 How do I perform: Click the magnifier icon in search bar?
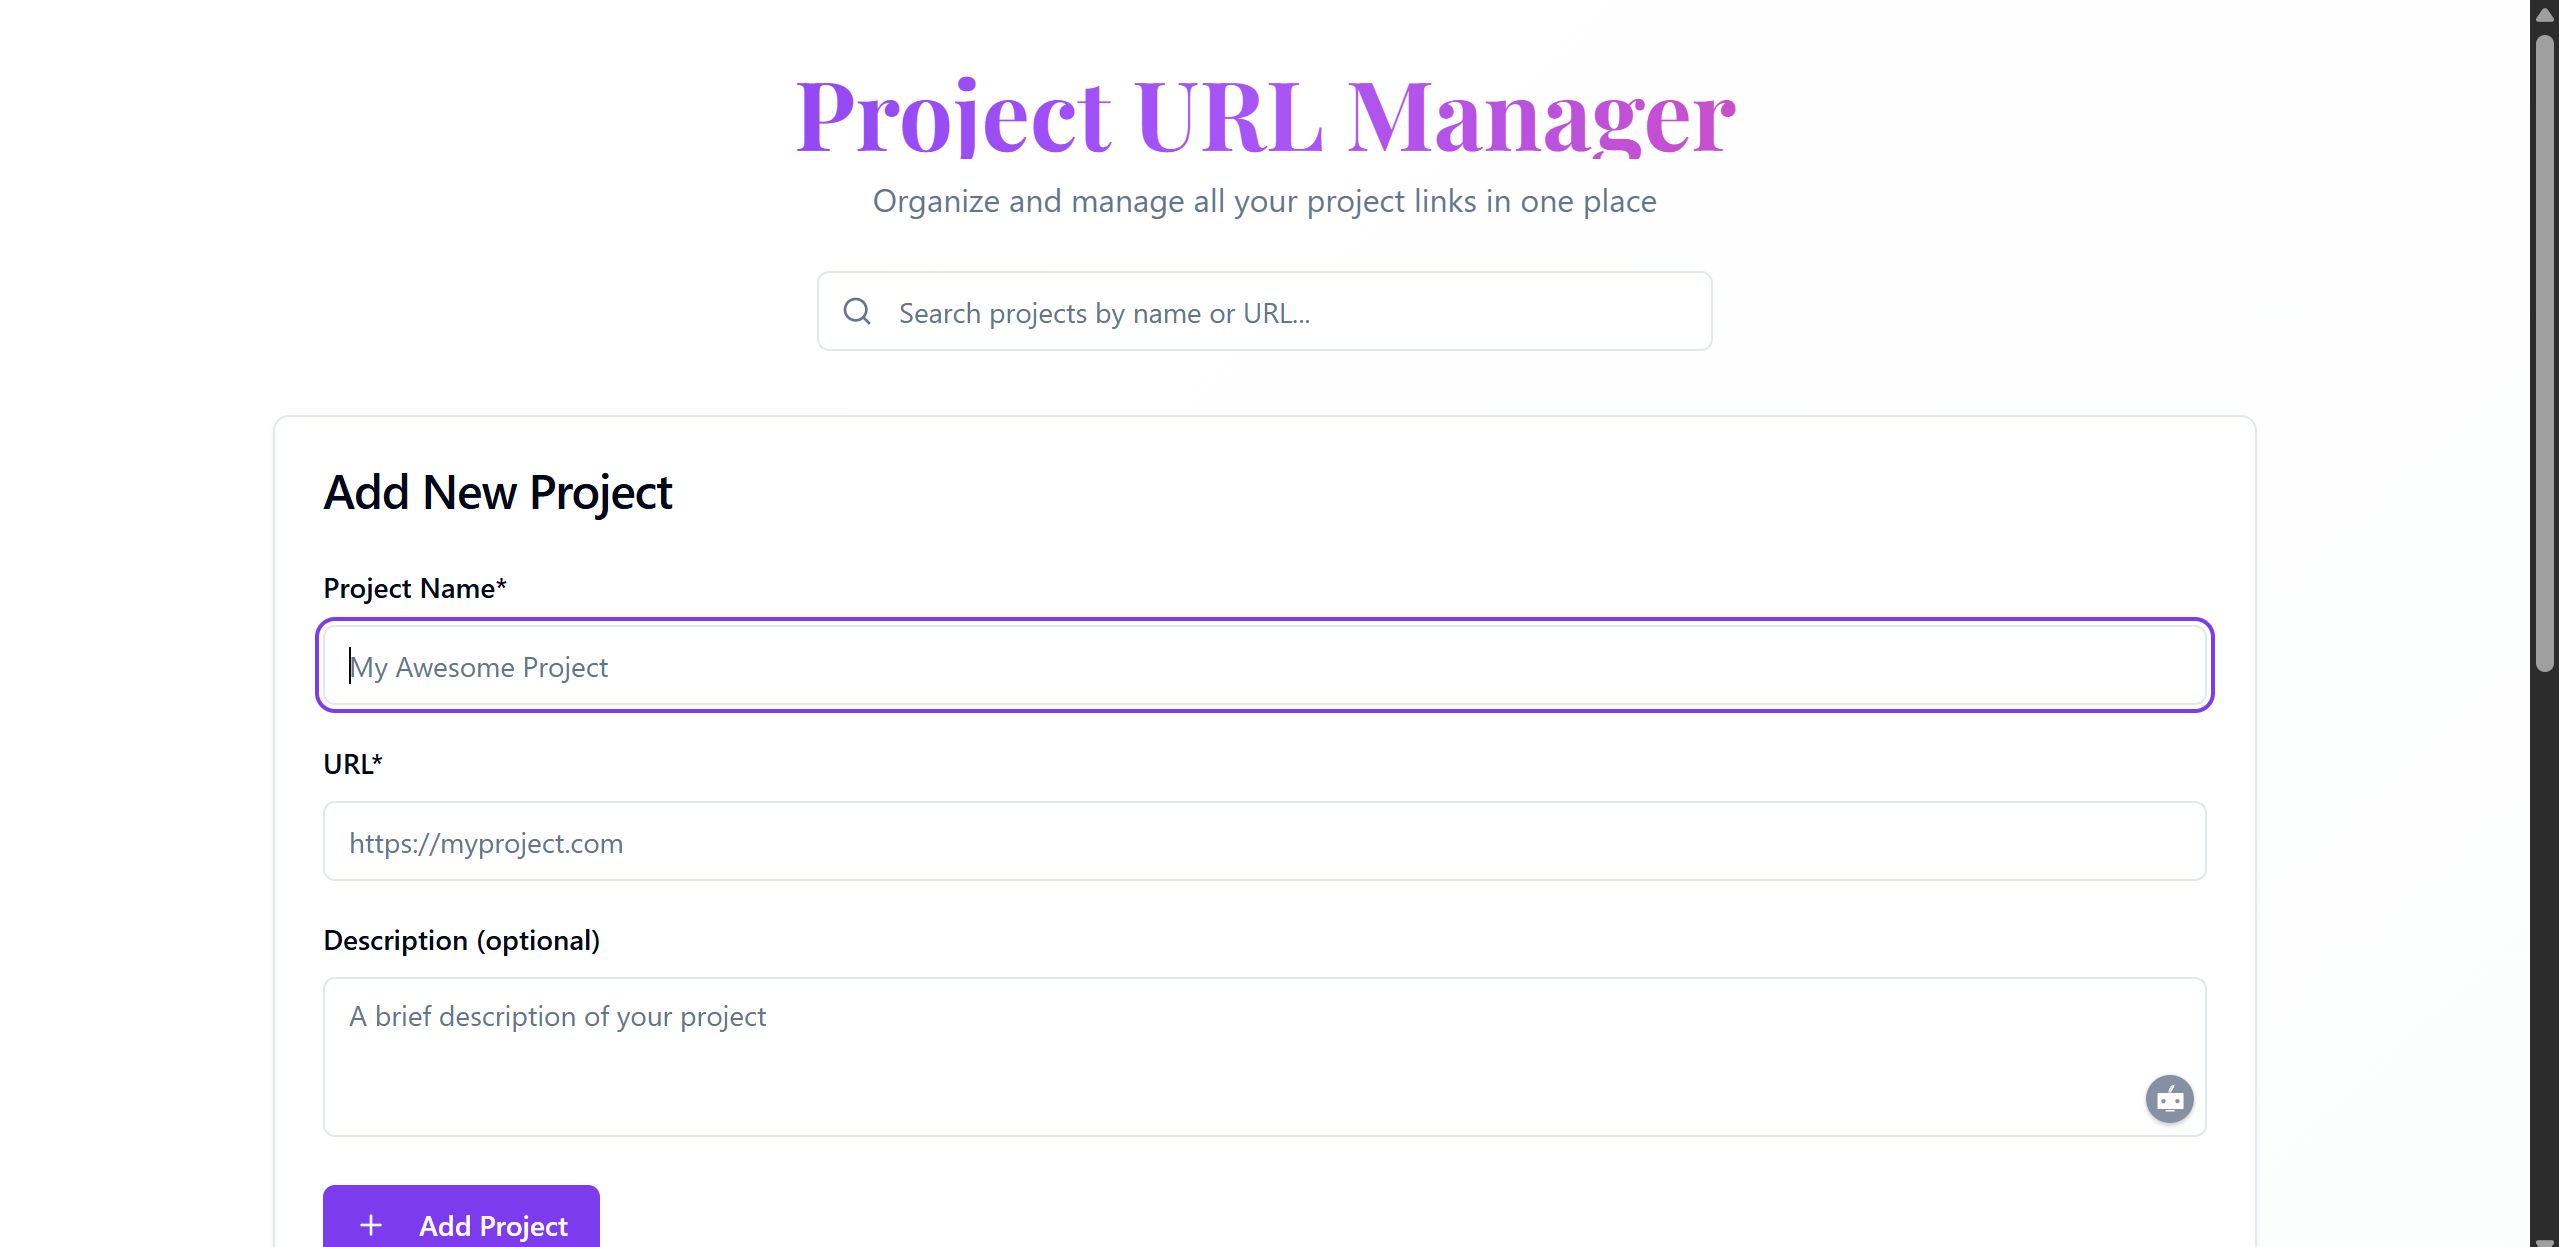tap(857, 311)
